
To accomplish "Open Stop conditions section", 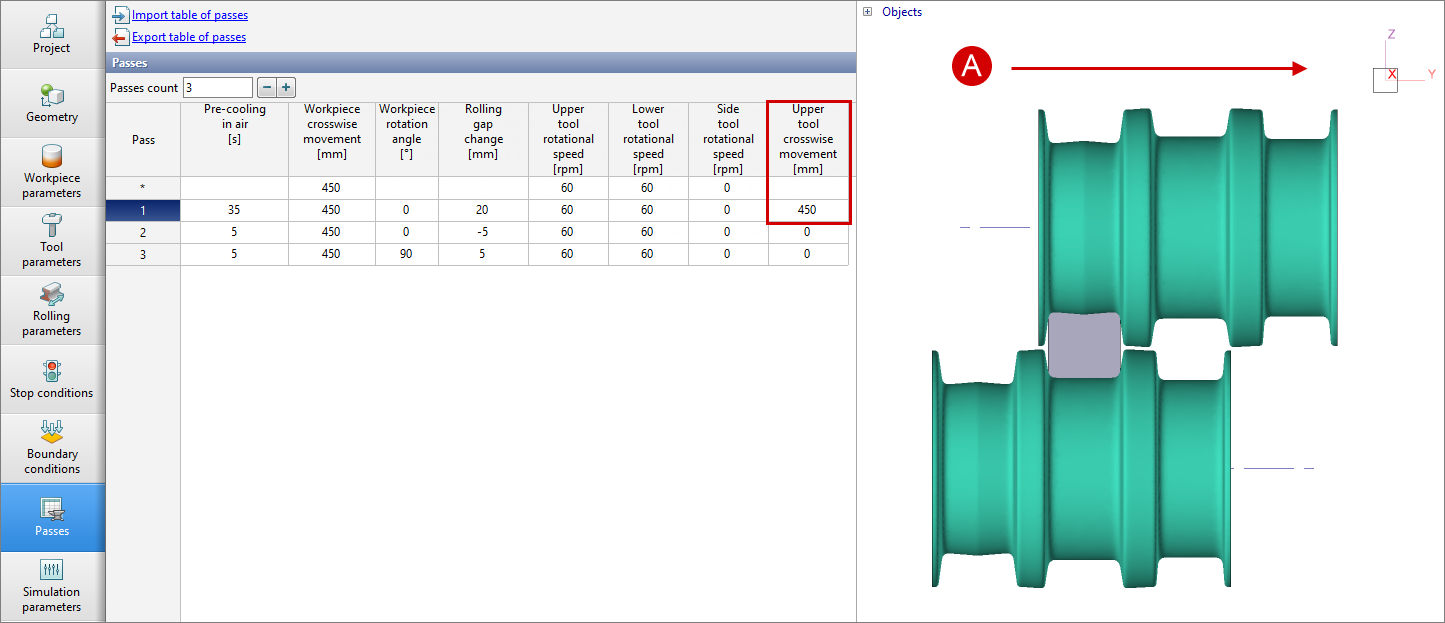I will 52,380.
